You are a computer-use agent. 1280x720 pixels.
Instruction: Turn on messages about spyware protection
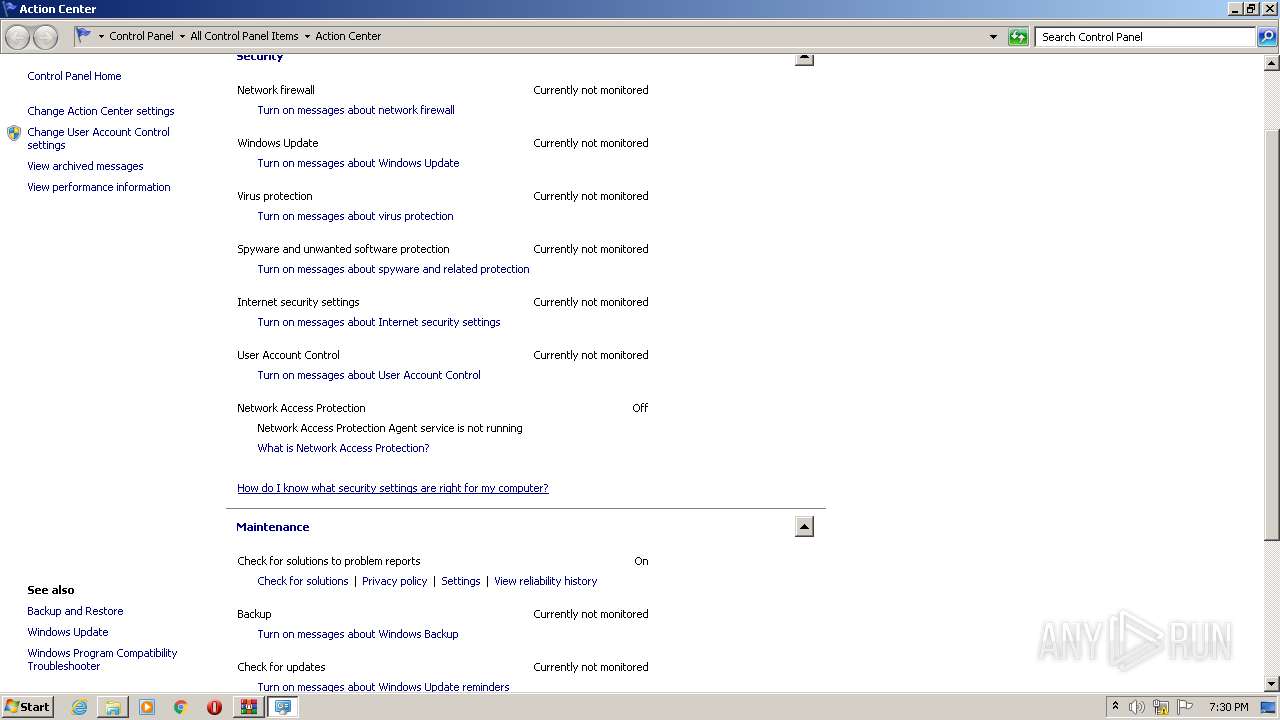point(393,269)
